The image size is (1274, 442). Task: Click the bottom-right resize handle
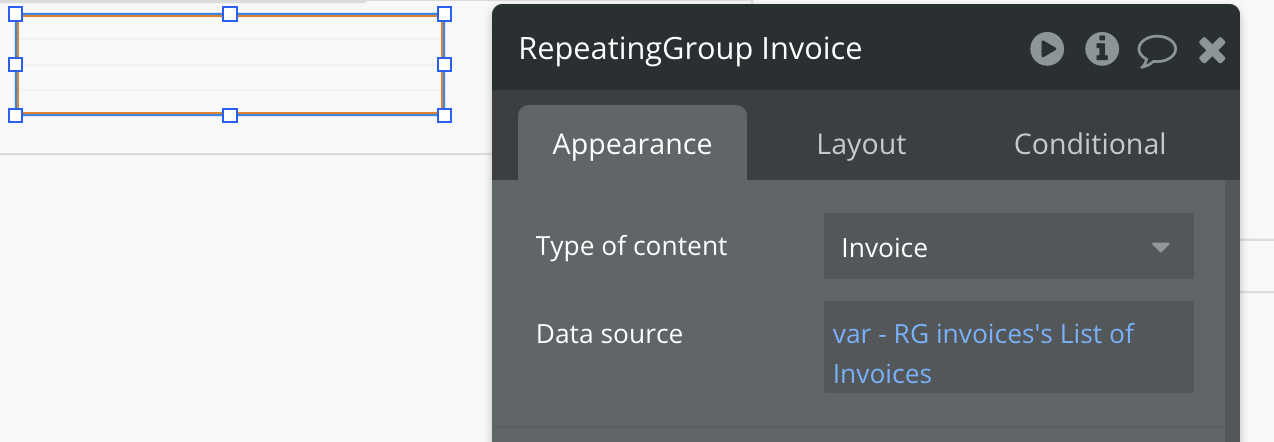coord(445,115)
